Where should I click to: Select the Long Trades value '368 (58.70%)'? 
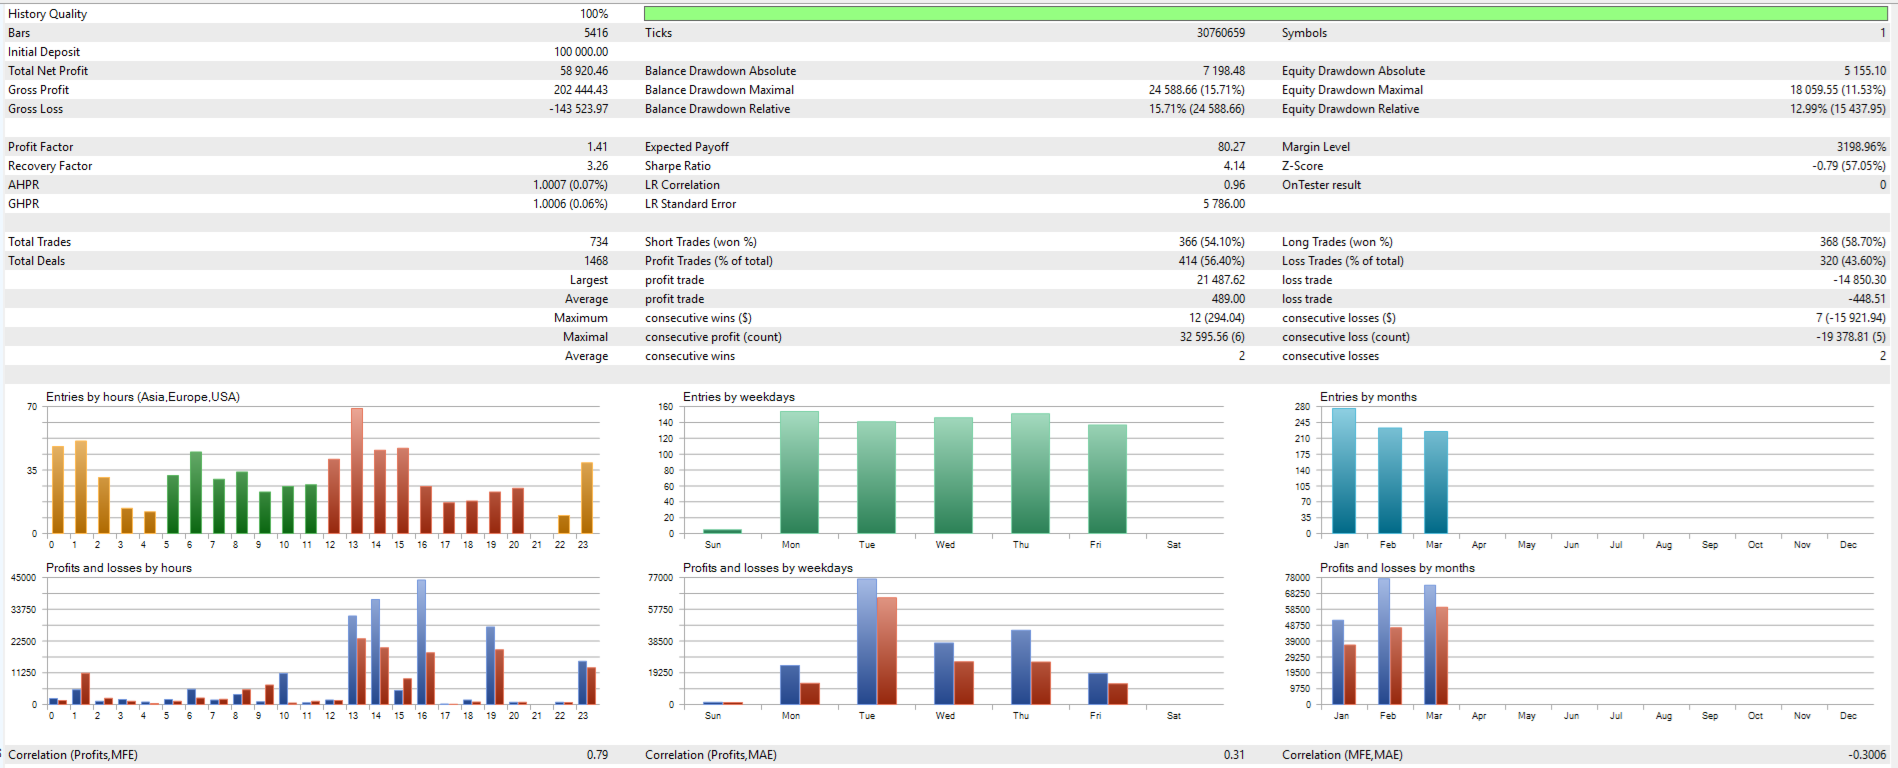[x=1853, y=242]
